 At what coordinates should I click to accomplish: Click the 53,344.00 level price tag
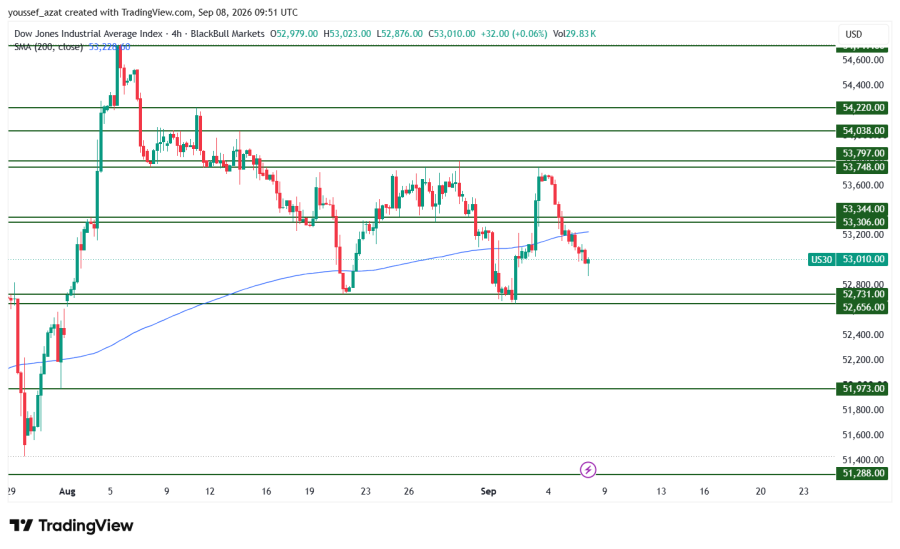862,209
